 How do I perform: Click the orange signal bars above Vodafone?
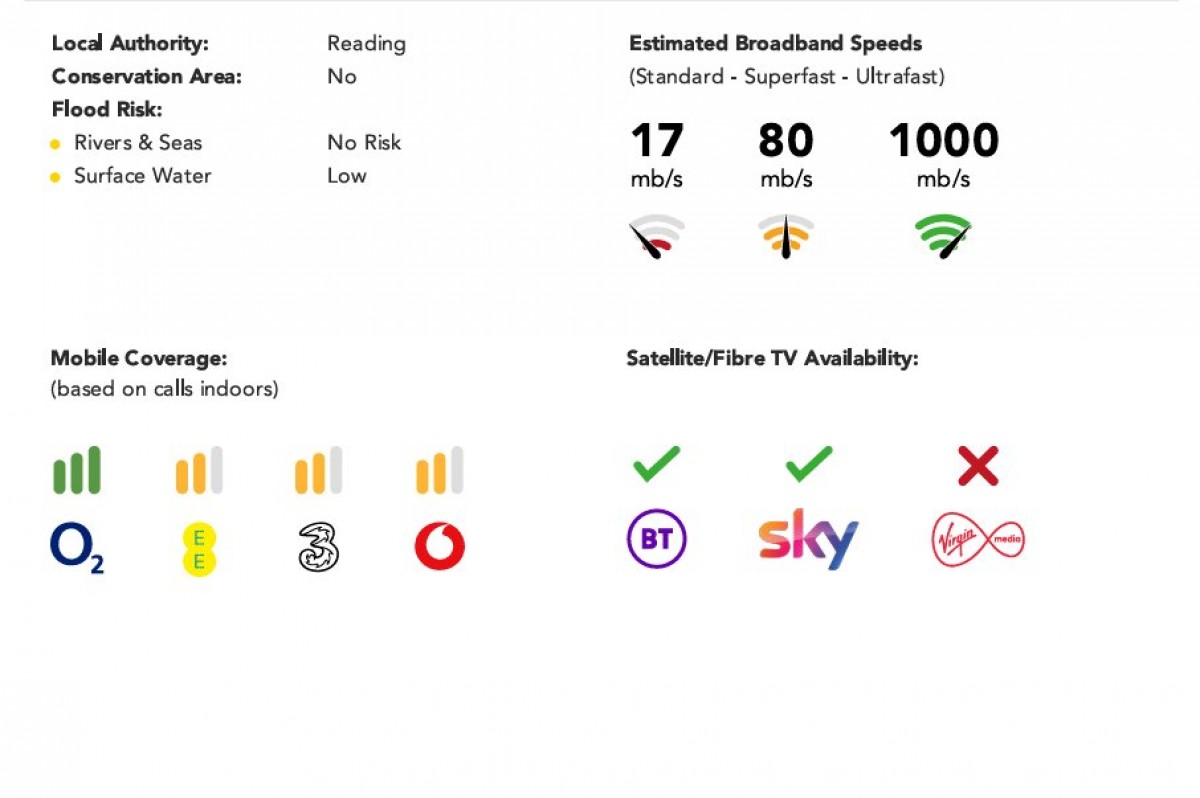440,470
